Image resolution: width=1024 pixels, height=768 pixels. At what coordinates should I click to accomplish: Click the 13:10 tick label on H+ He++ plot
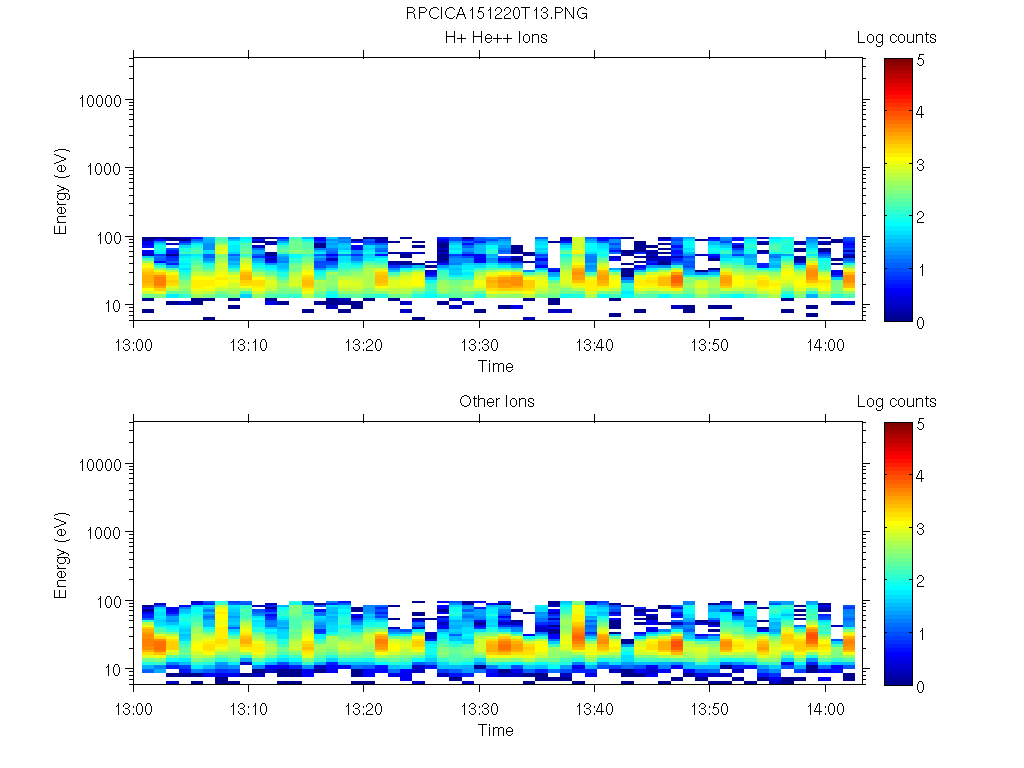click(248, 345)
